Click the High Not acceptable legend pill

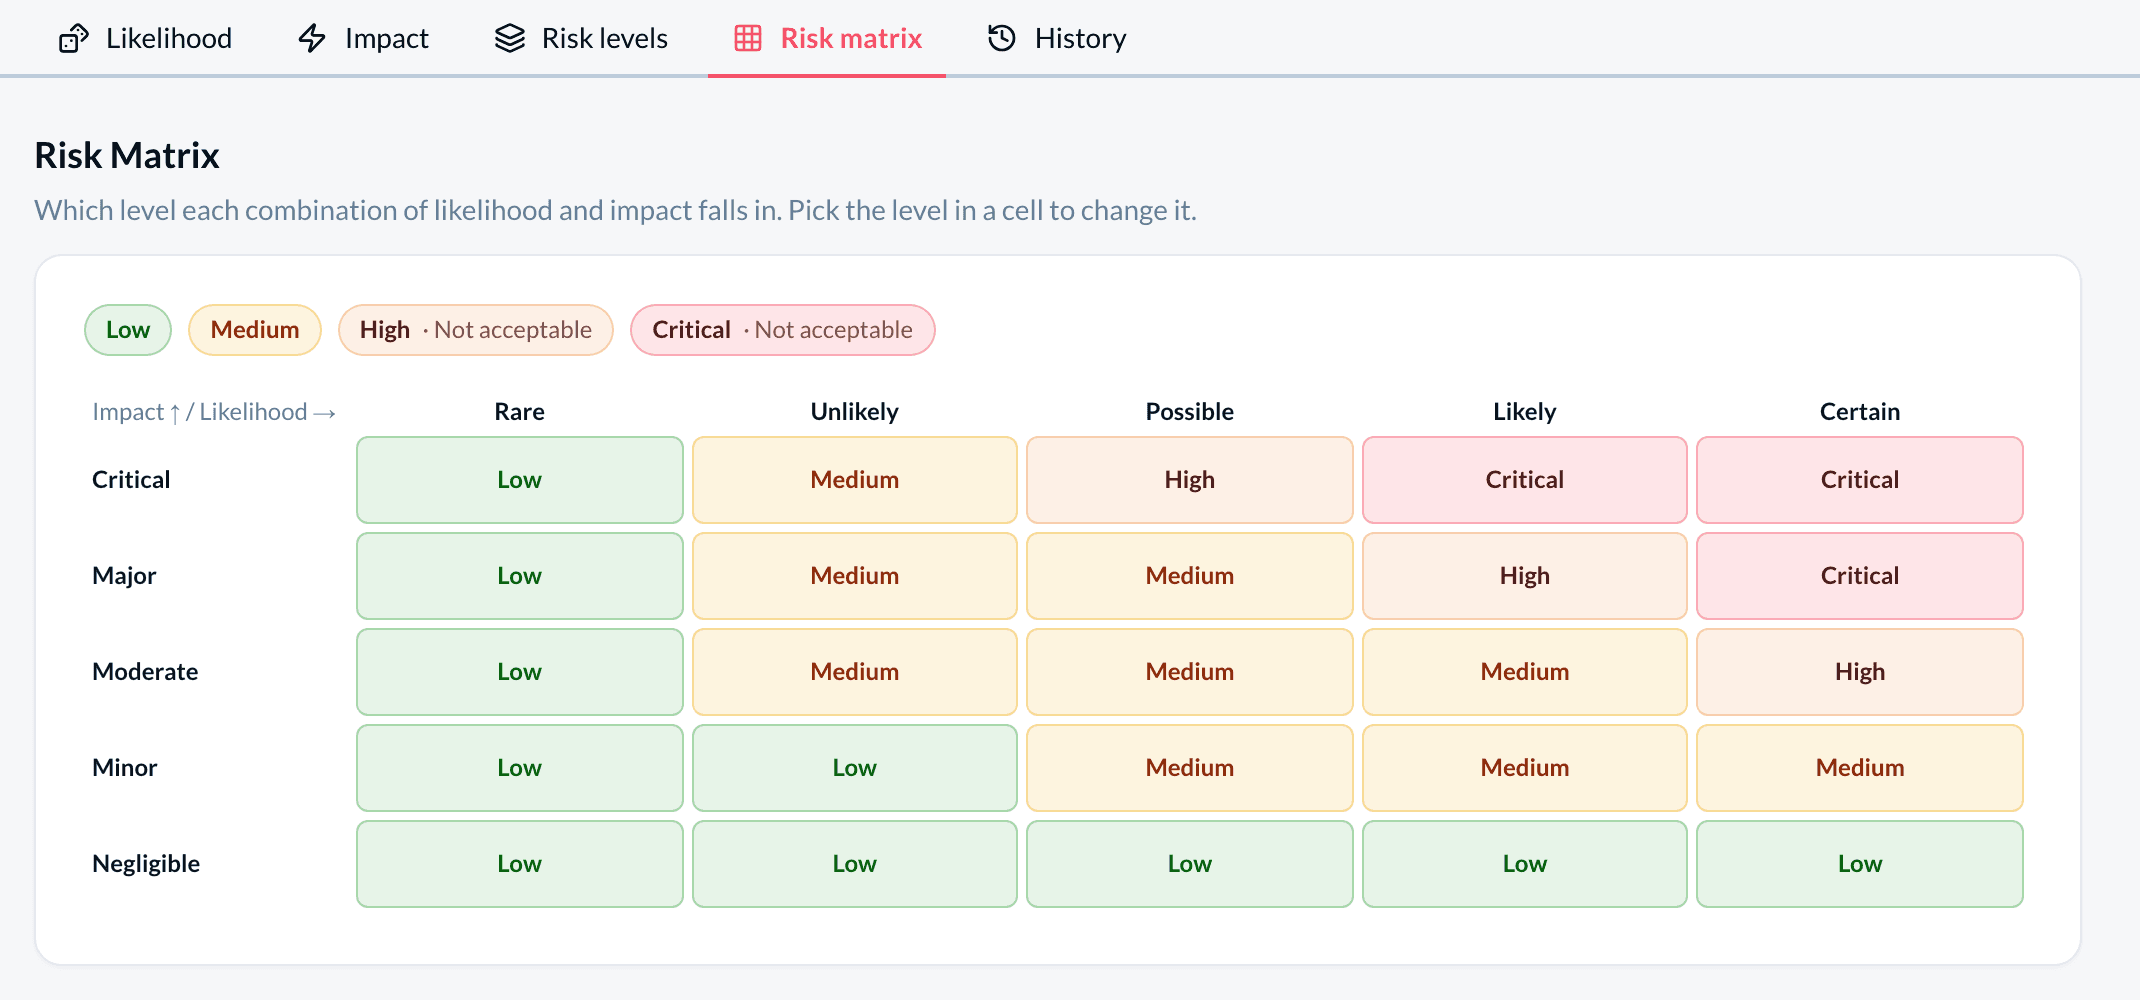[x=476, y=330]
